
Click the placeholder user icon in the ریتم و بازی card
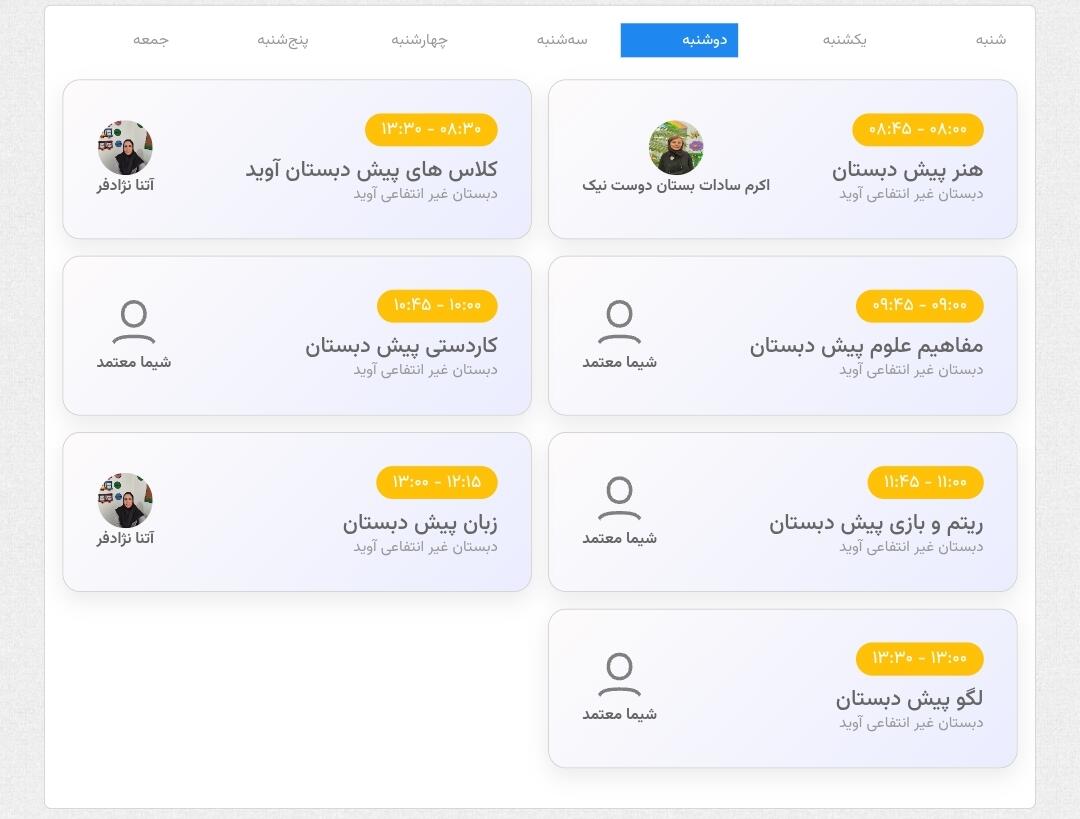tap(619, 498)
